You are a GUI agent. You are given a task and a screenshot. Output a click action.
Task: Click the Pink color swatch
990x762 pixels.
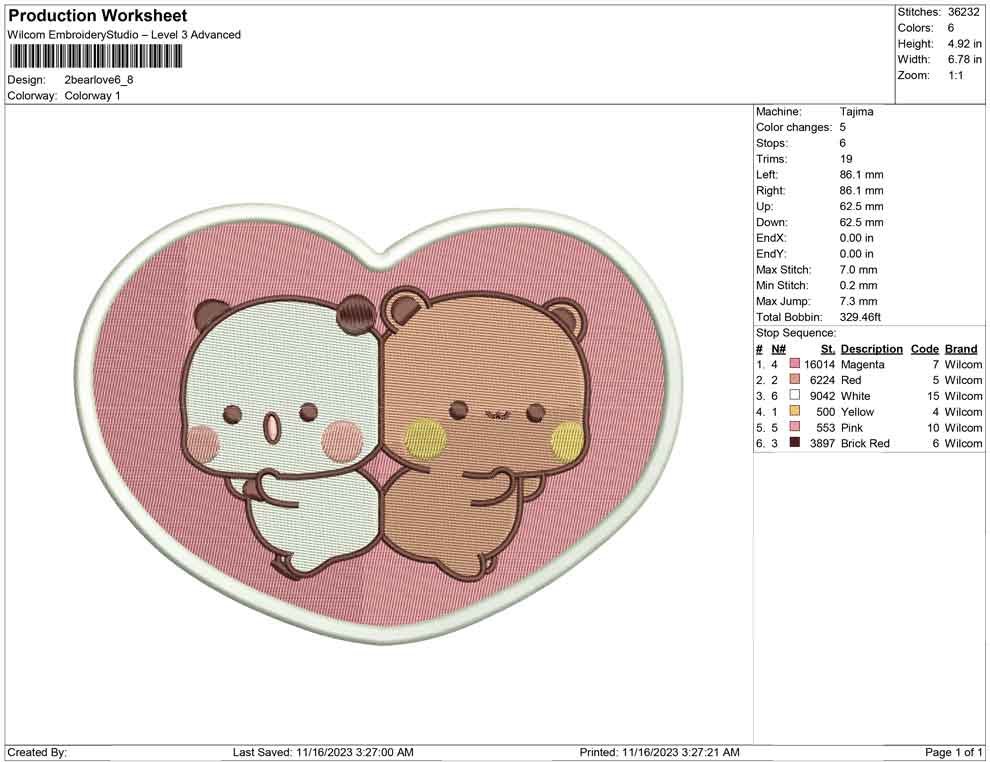point(795,427)
